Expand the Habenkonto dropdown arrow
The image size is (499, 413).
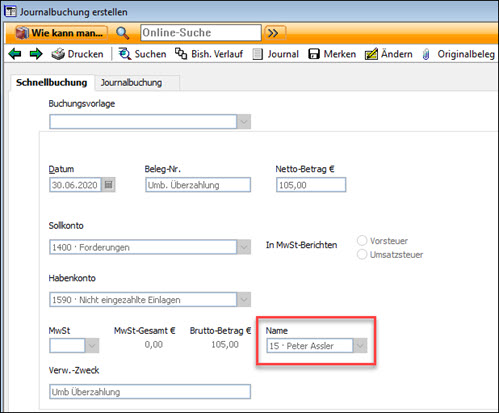[244, 300]
